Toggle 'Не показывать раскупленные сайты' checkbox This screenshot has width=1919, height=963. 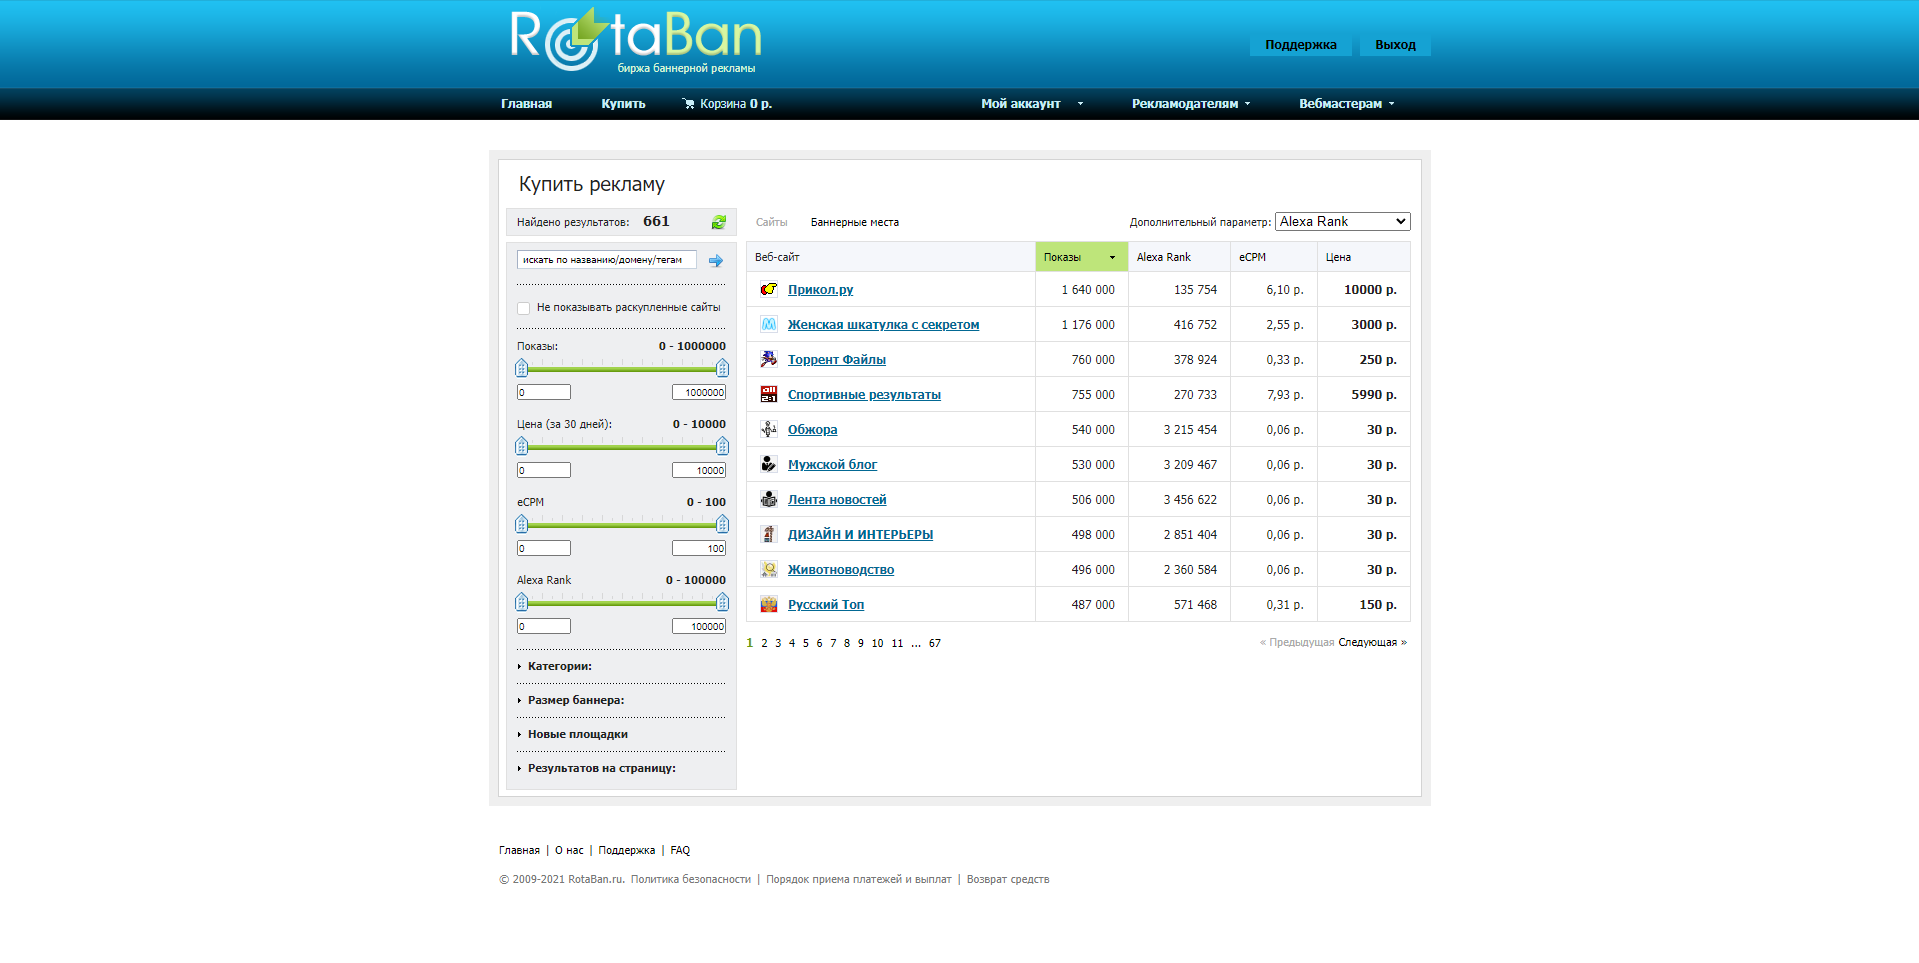pos(524,308)
